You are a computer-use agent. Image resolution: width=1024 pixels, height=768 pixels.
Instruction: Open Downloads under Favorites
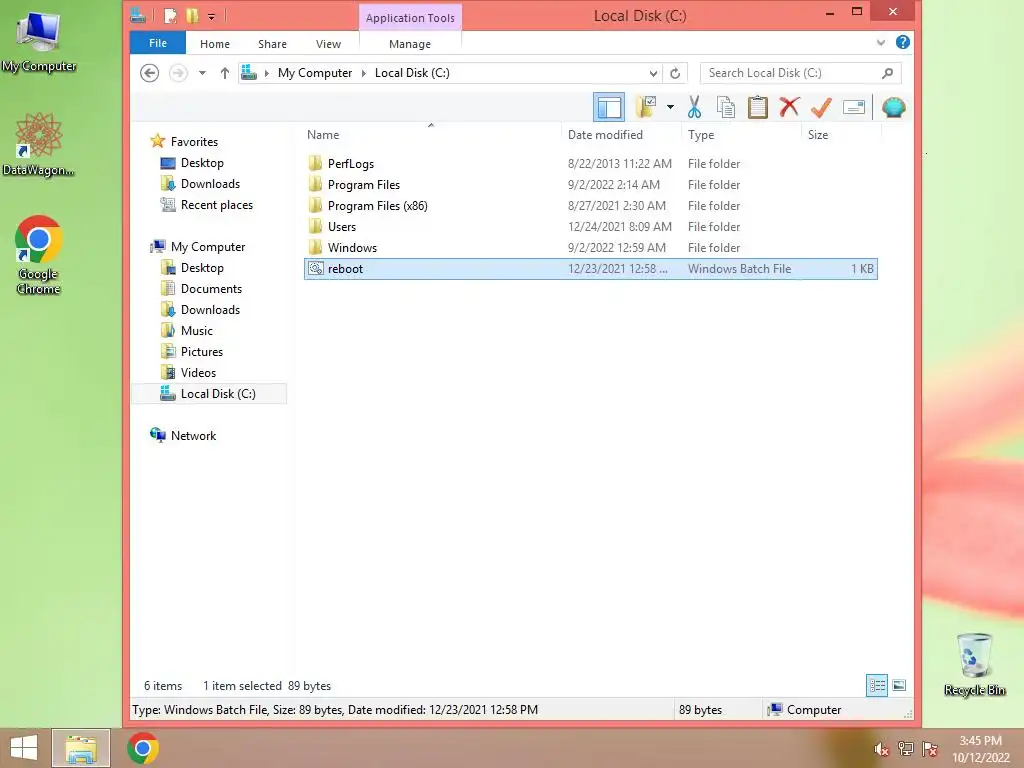click(210, 184)
